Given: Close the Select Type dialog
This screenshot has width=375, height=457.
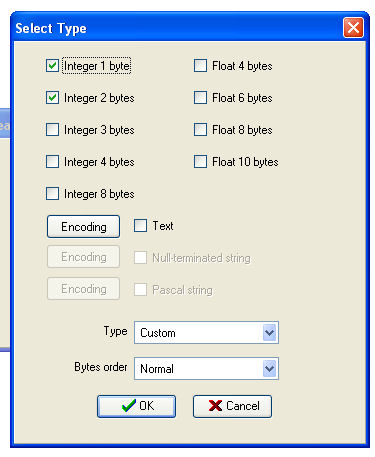Looking at the screenshot, I should (353, 28).
